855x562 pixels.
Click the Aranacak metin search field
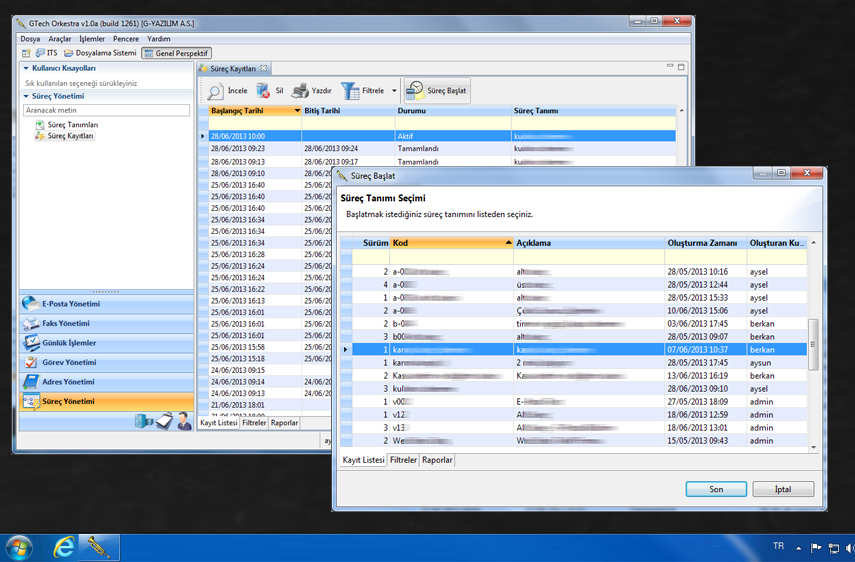coord(106,111)
